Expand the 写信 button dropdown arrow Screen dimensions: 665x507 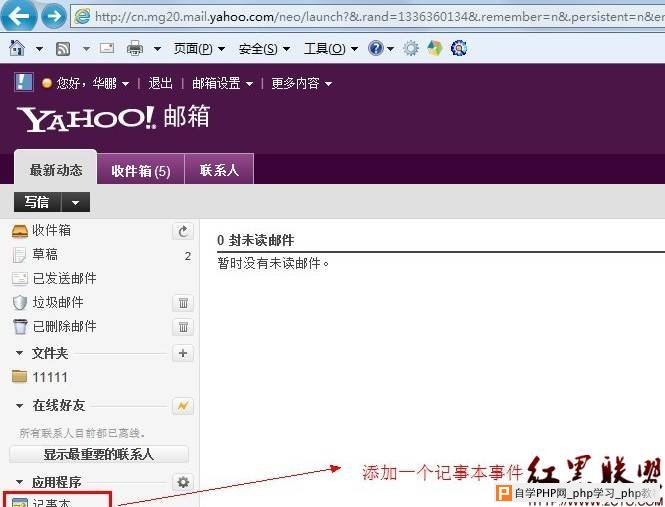75,202
